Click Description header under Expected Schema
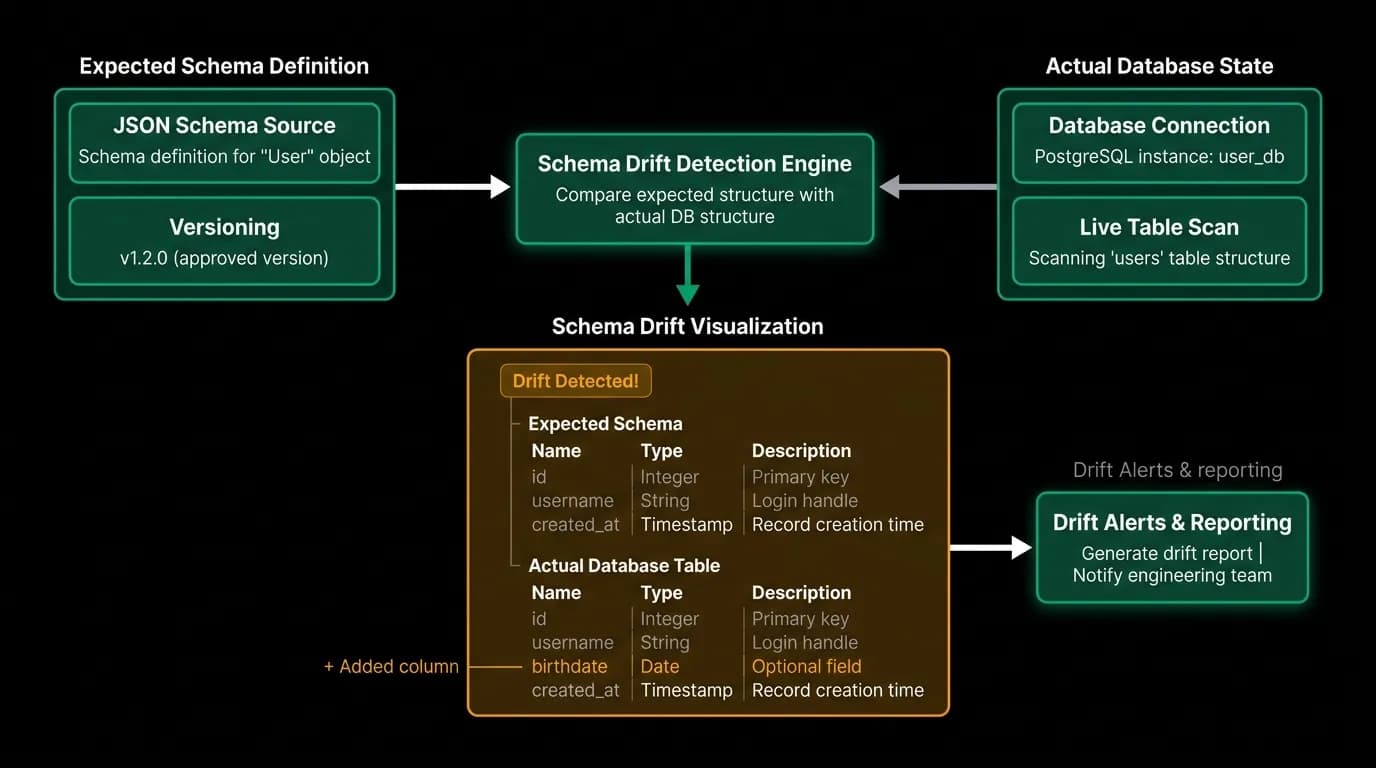Screen dimensions: 1376x768 (801, 451)
